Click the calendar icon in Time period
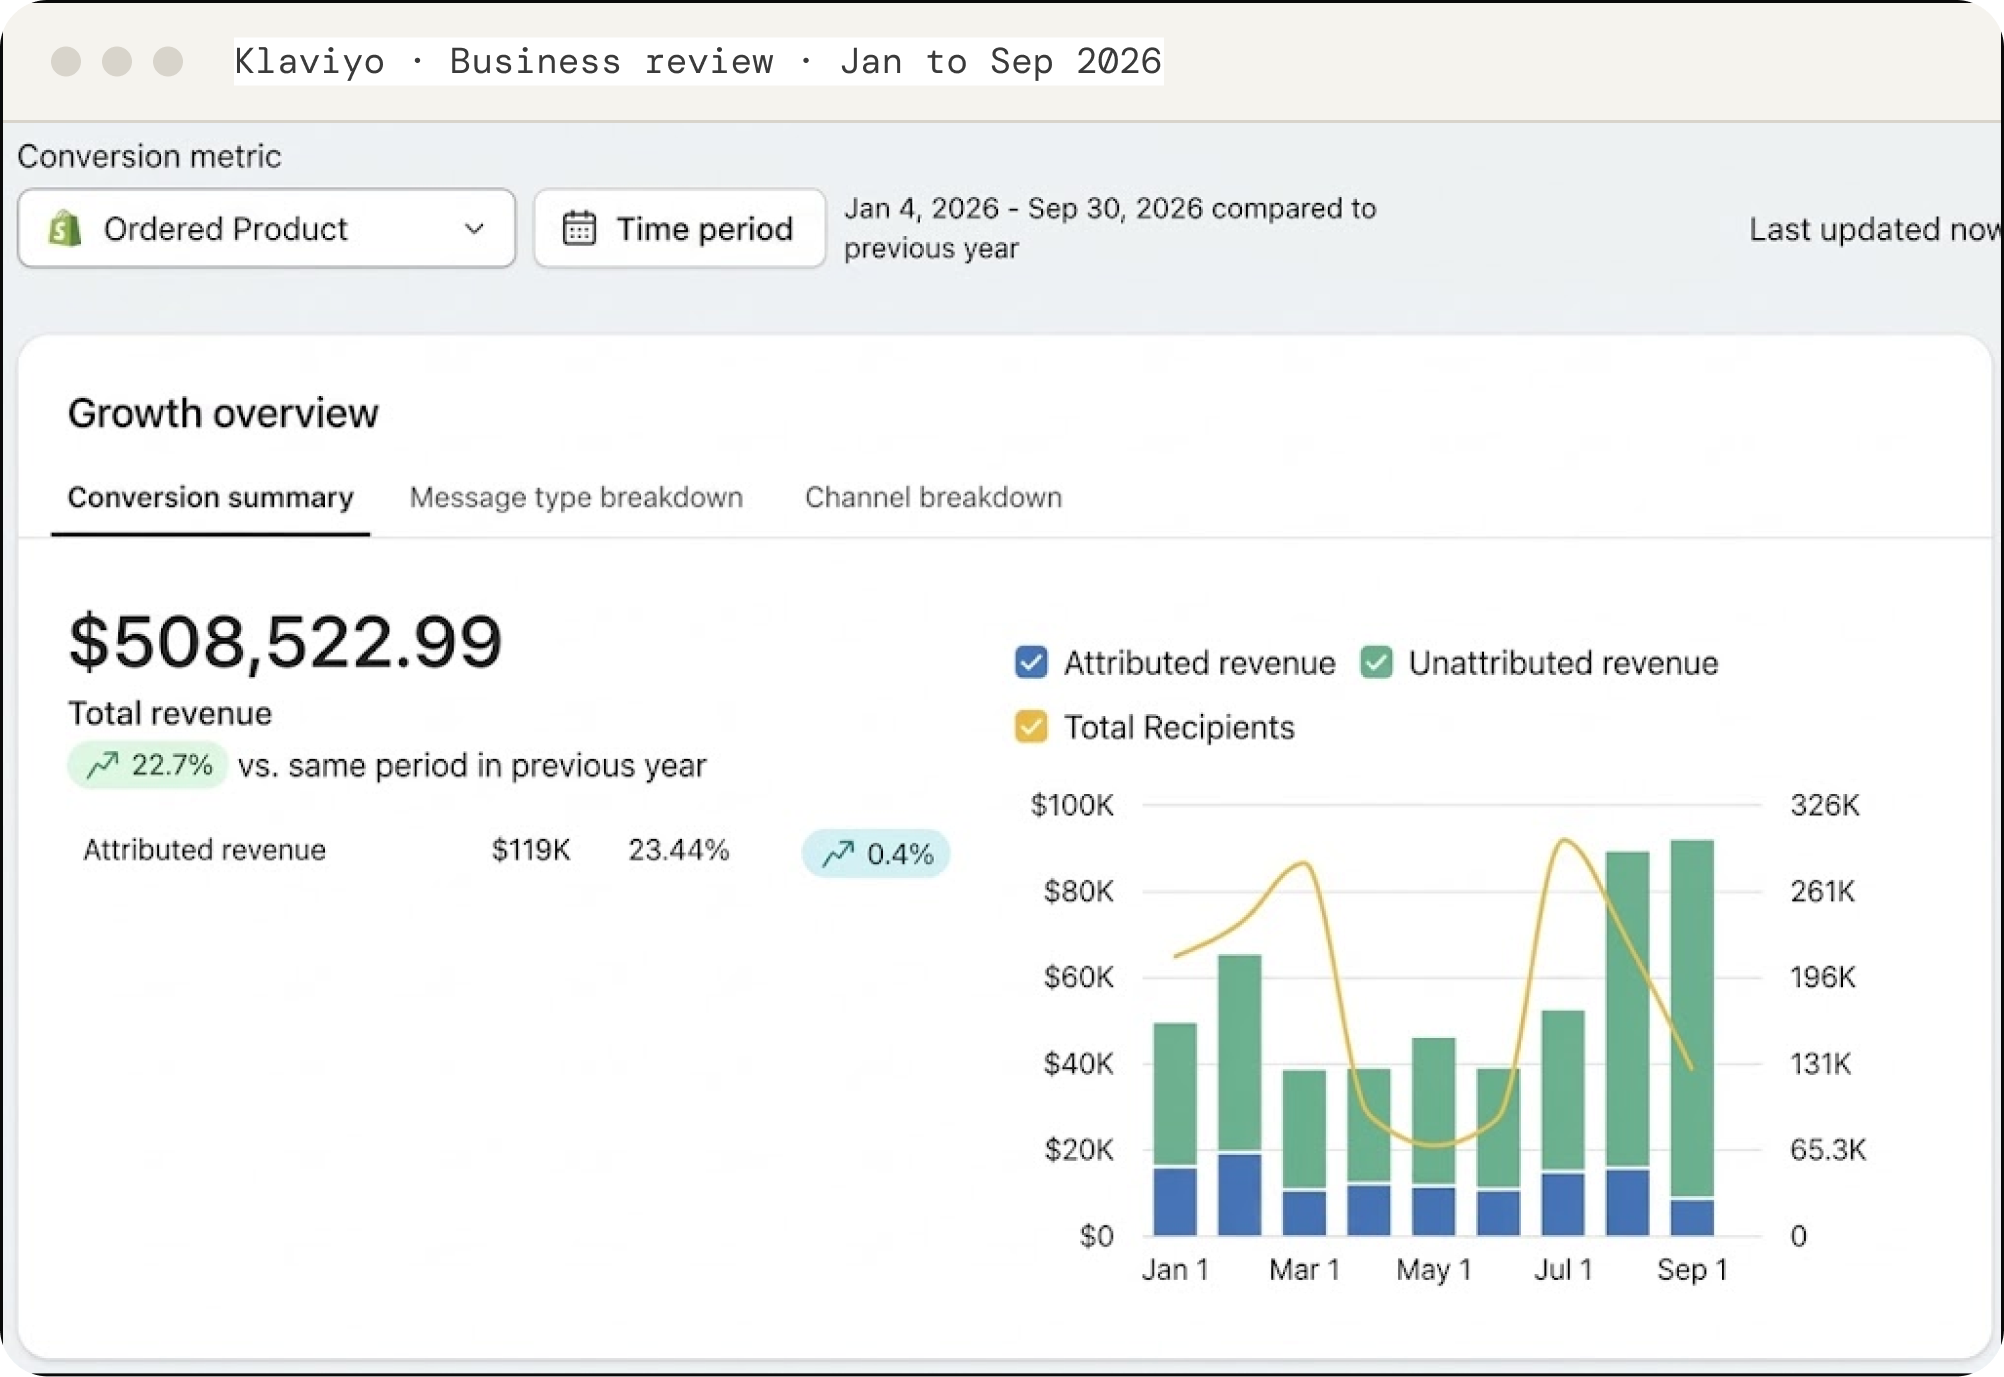The height and width of the screenshot is (1377, 2004). point(579,229)
